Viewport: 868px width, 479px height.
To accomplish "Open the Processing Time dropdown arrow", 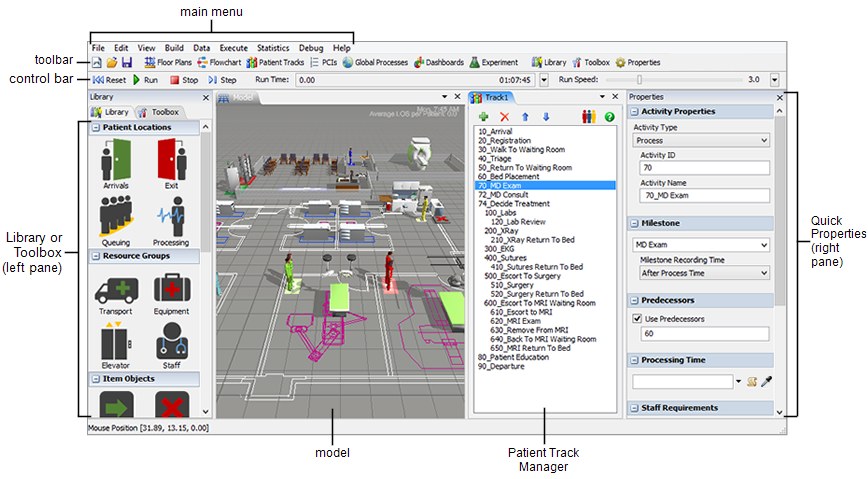I will (738, 382).
